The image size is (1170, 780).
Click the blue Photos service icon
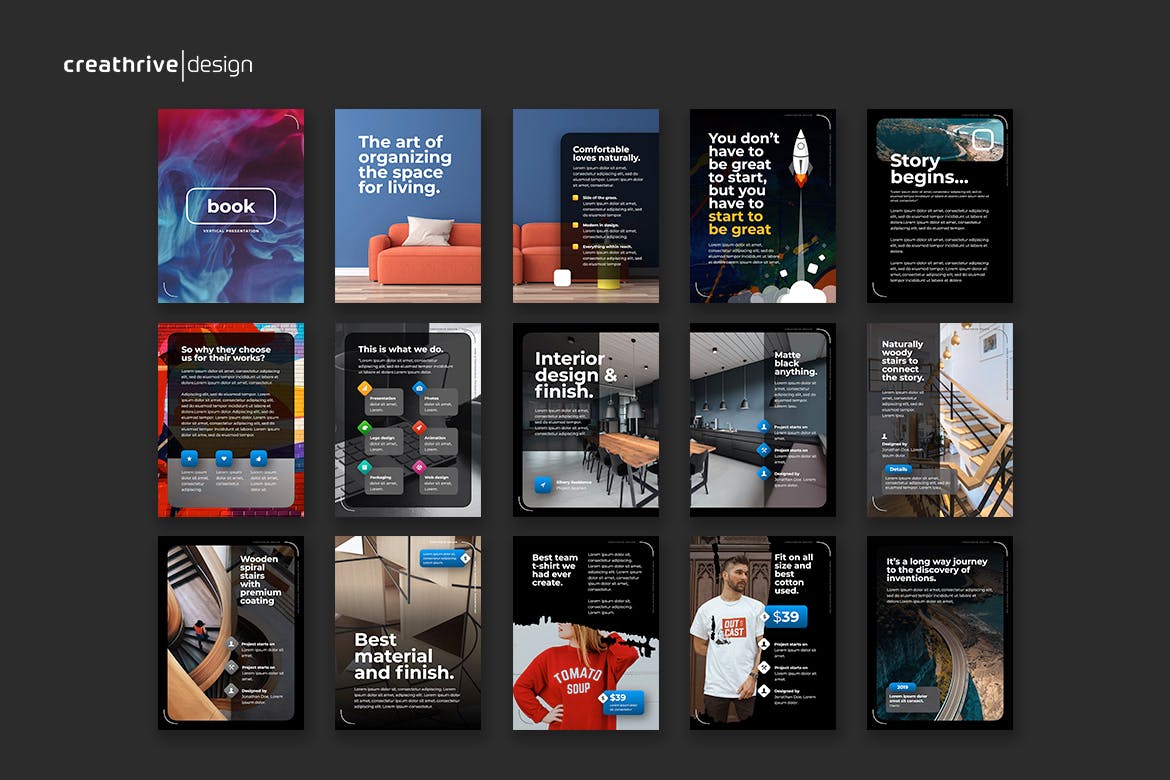(x=419, y=387)
